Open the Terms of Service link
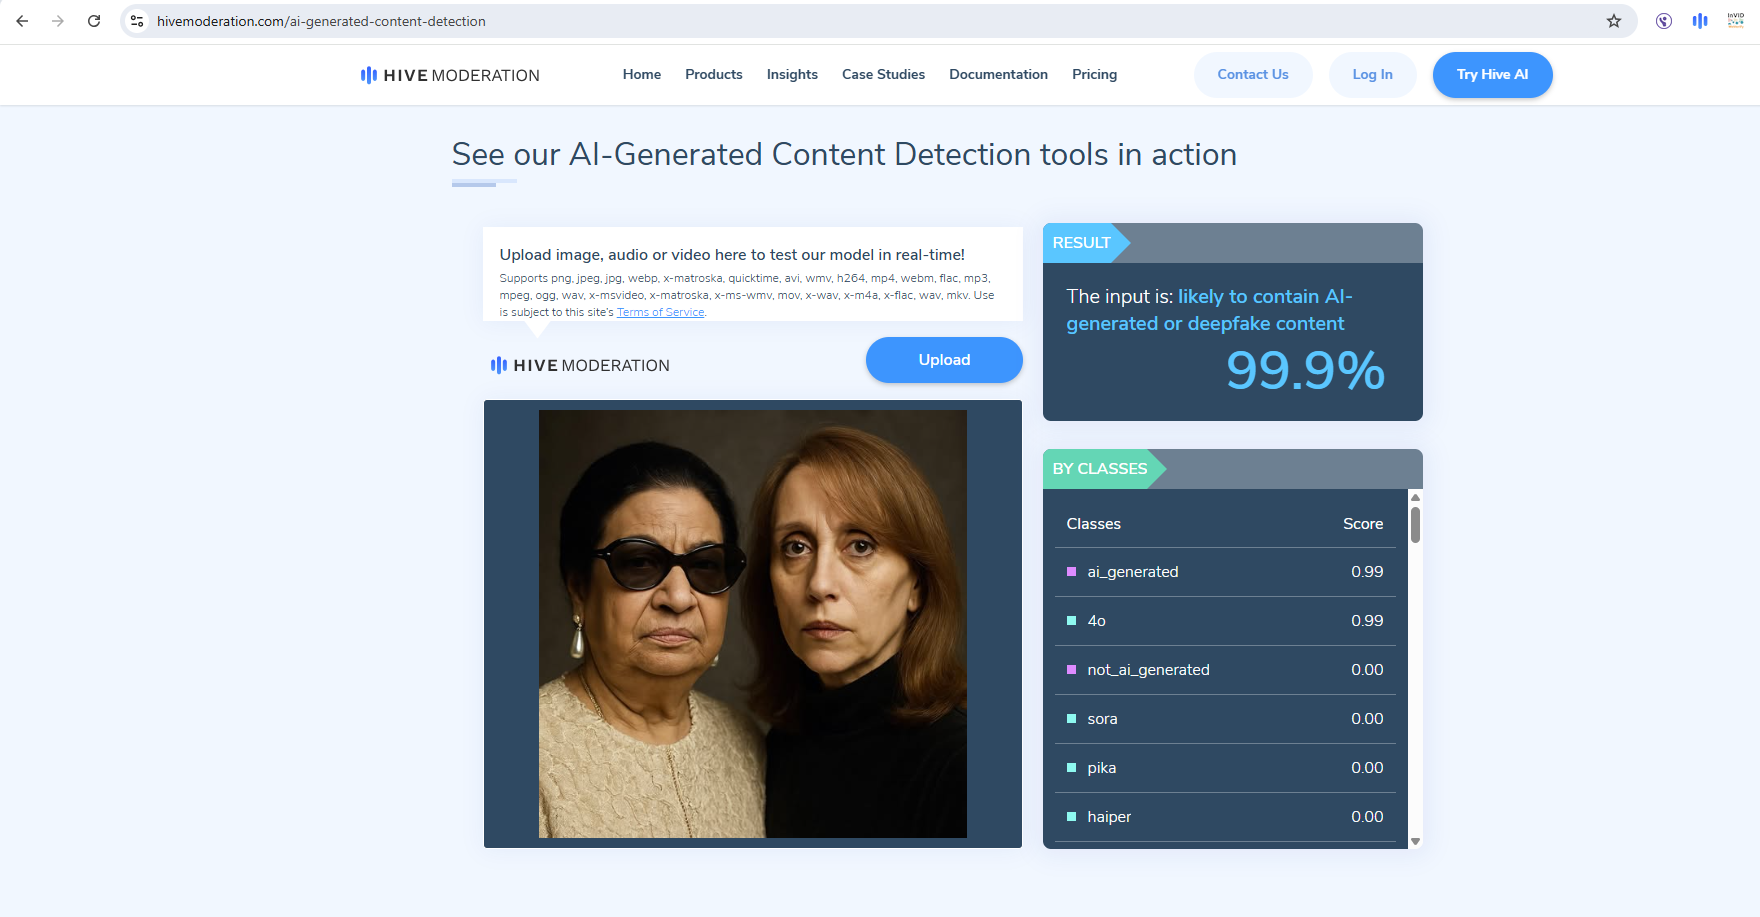 coord(660,311)
